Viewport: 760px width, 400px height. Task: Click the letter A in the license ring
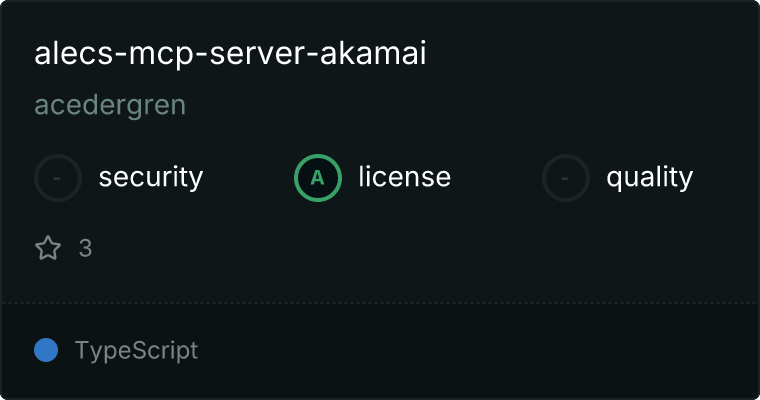317,178
